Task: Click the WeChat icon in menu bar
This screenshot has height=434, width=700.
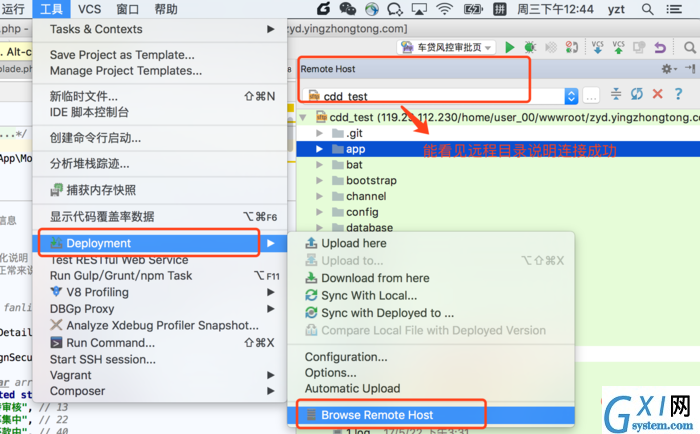Action: tap(348, 9)
